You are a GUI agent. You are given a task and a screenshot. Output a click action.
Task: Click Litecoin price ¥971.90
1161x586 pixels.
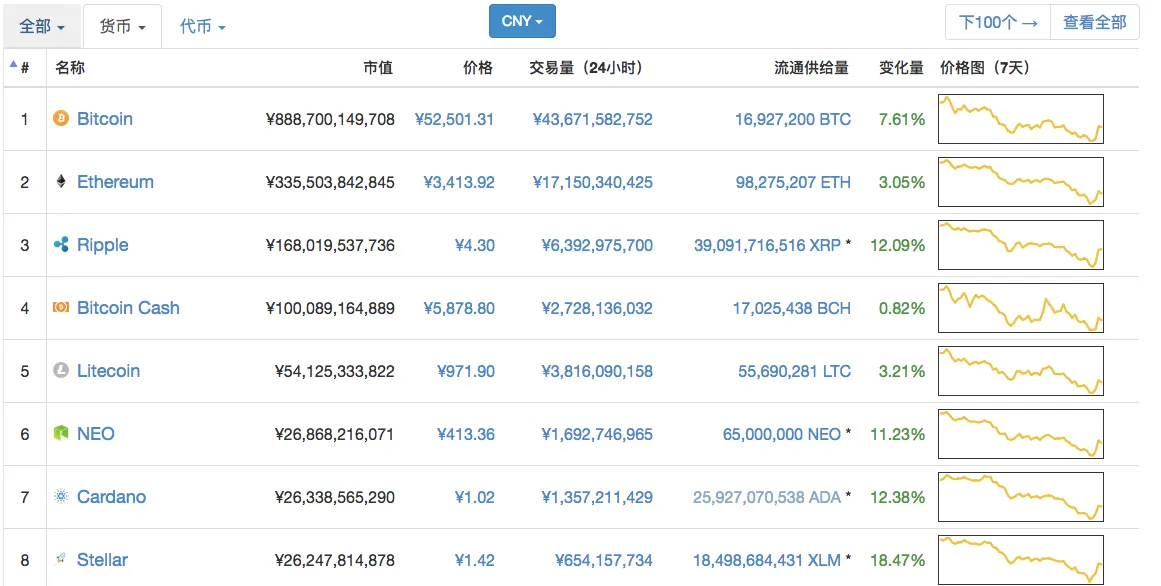[466, 371]
